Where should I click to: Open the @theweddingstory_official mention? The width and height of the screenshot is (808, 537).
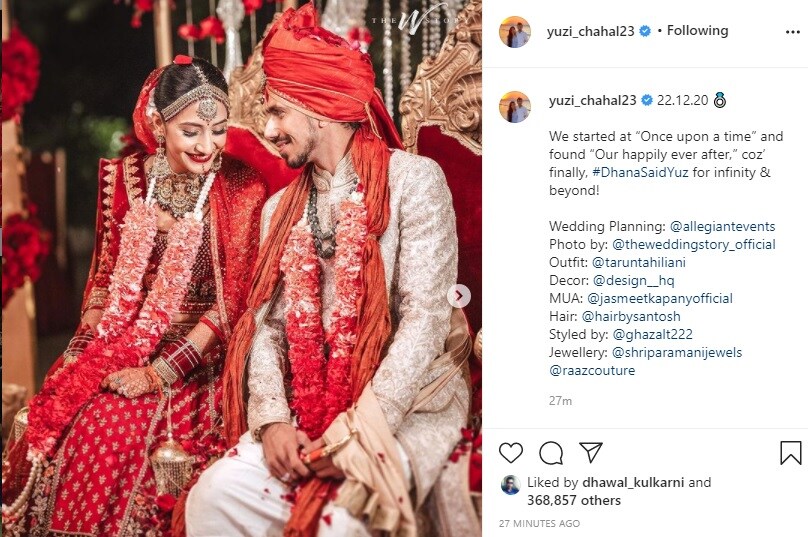pos(694,244)
